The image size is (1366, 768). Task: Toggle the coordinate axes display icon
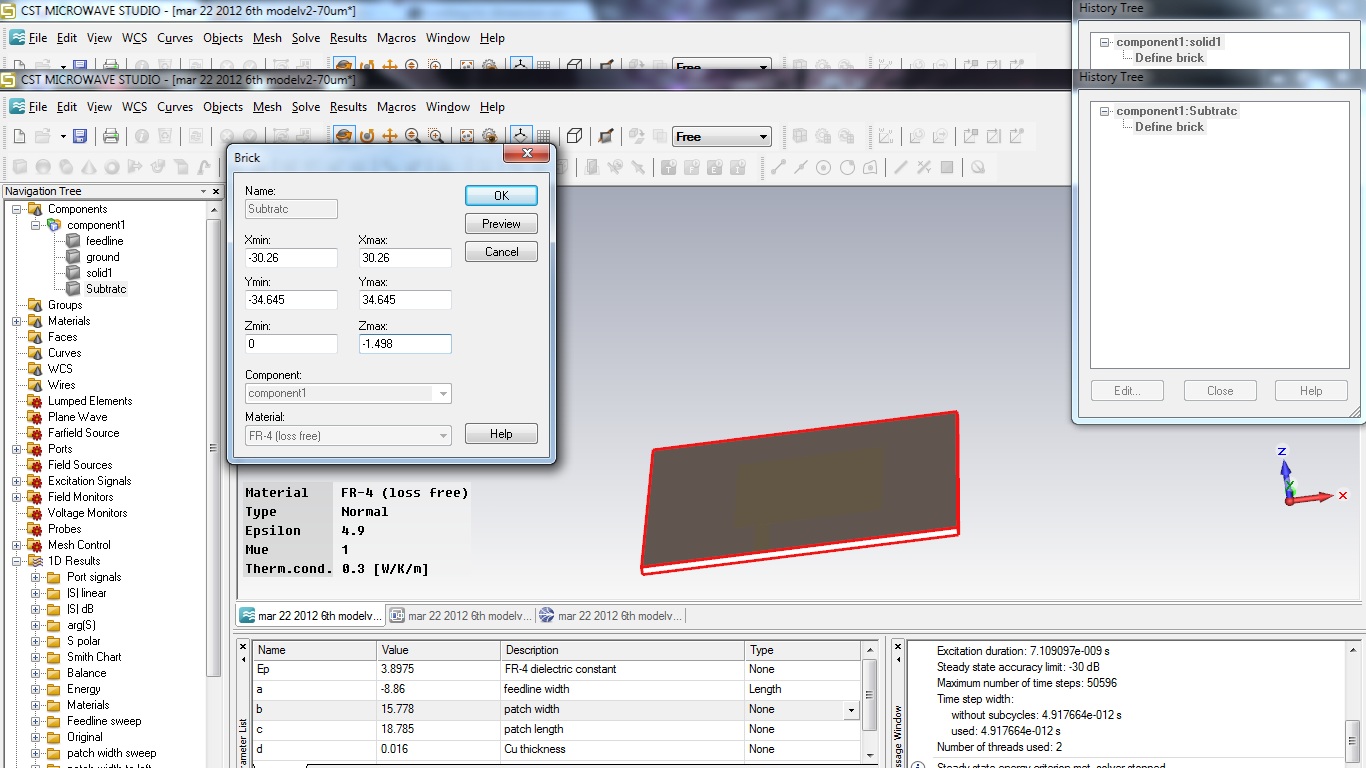click(x=521, y=136)
